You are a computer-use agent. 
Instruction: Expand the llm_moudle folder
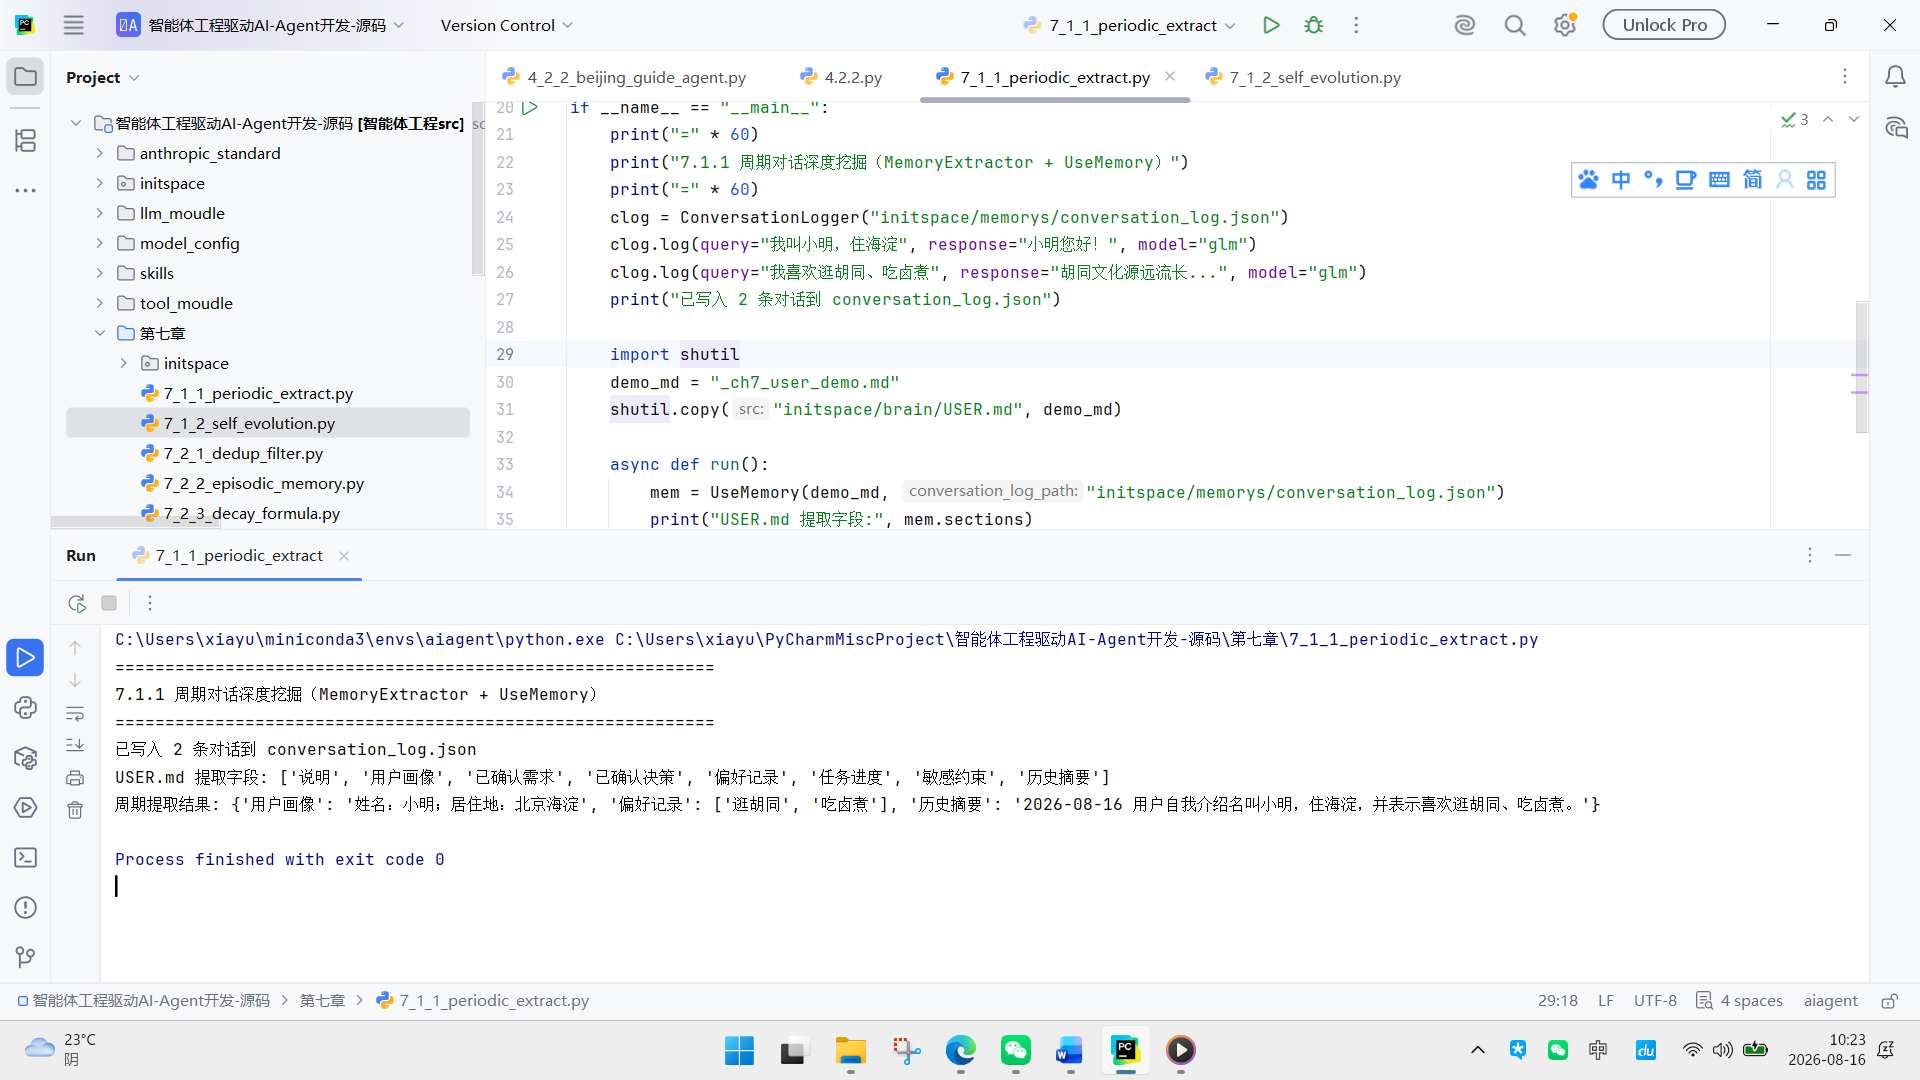100,214
